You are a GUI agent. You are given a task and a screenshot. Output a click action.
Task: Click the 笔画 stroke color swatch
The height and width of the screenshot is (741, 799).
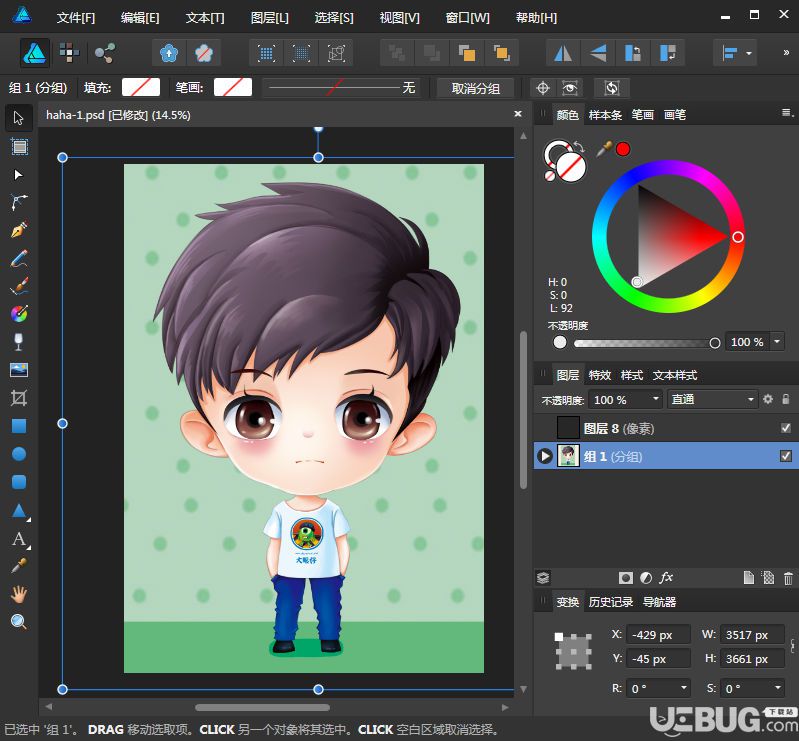232,87
